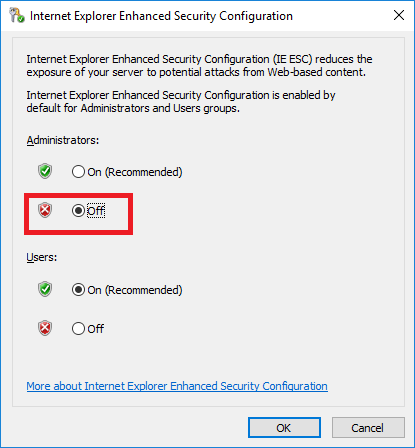Confirm settings with the OK button
The width and height of the screenshot is (415, 448).
284,428
